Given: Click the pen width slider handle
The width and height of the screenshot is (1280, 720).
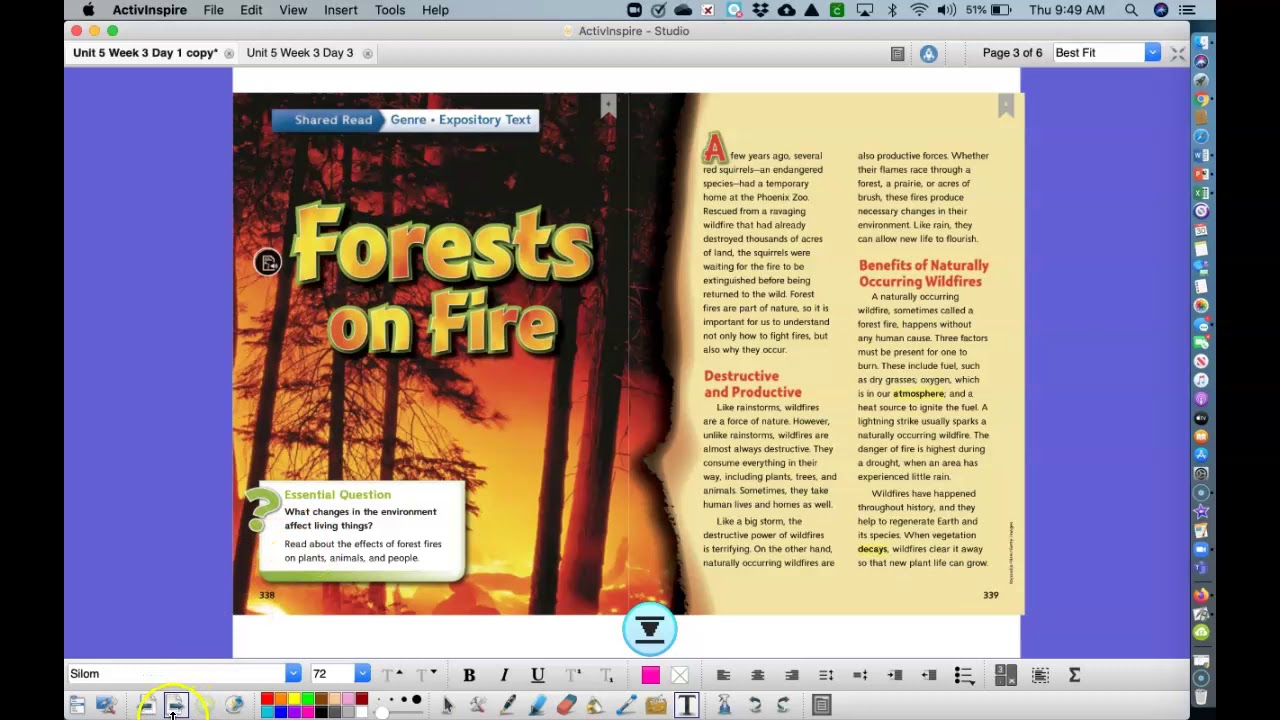Looking at the screenshot, I should pyautogui.click(x=381, y=712).
